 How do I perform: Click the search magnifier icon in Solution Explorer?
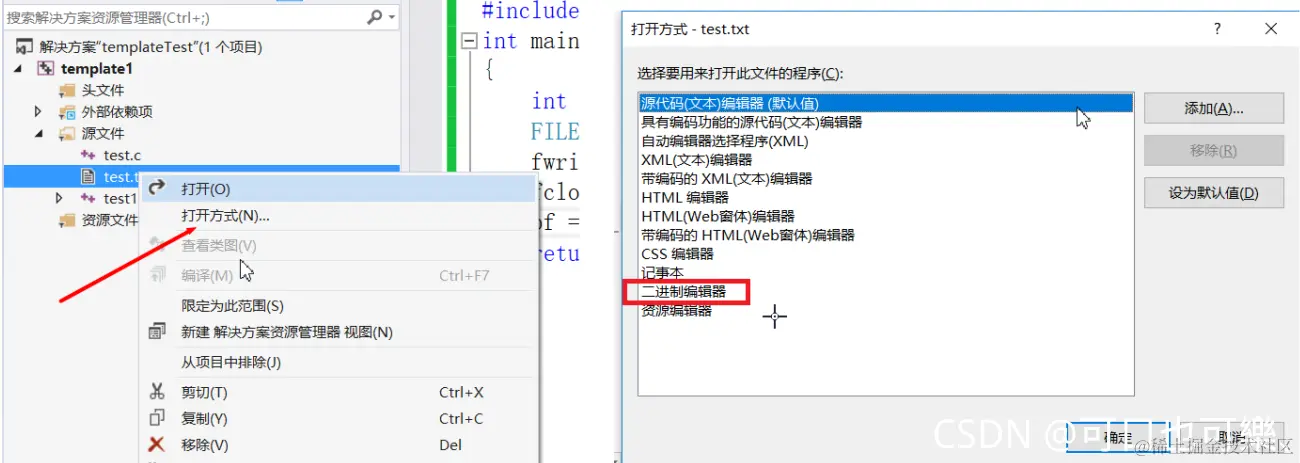pos(373,17)
